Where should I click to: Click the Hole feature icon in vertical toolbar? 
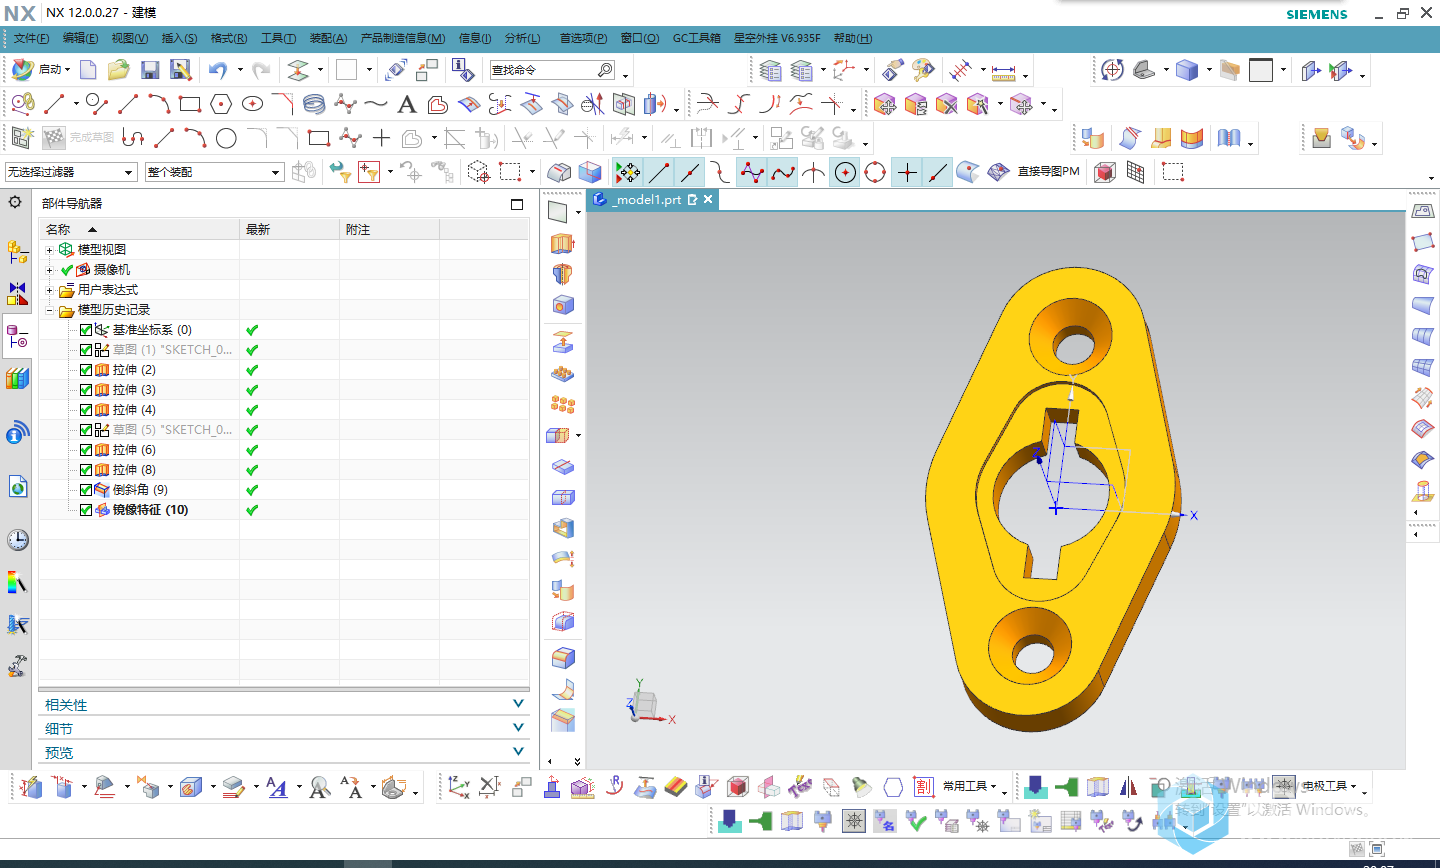(x=563, y=305)
